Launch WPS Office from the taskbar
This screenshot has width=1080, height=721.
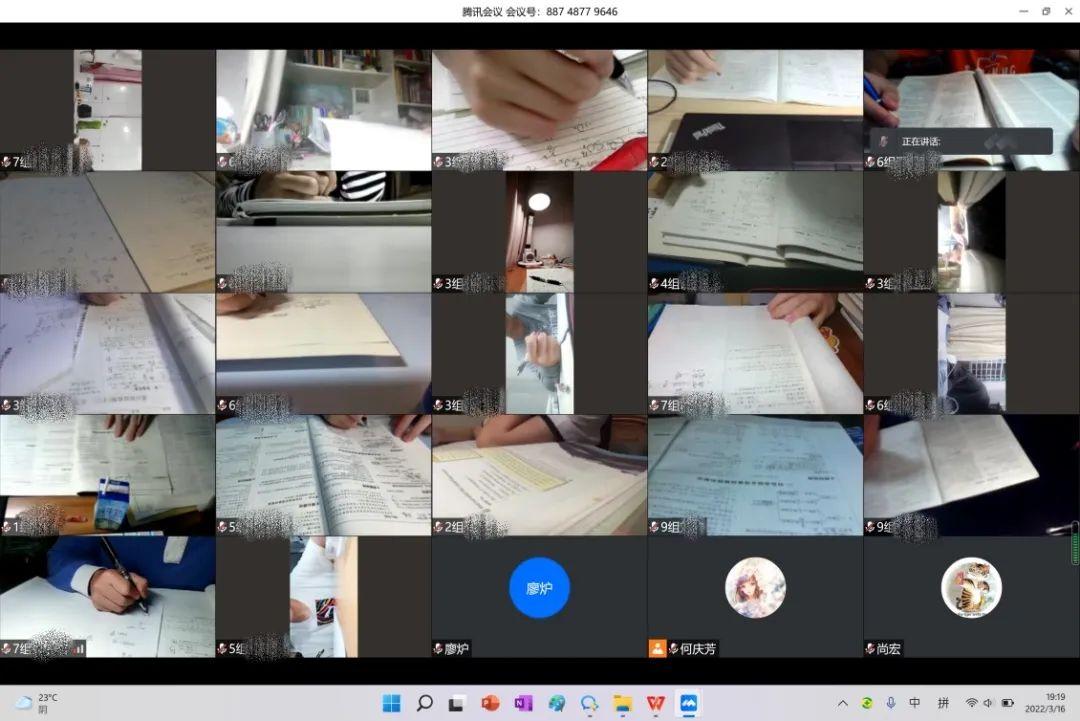(656, 703)
